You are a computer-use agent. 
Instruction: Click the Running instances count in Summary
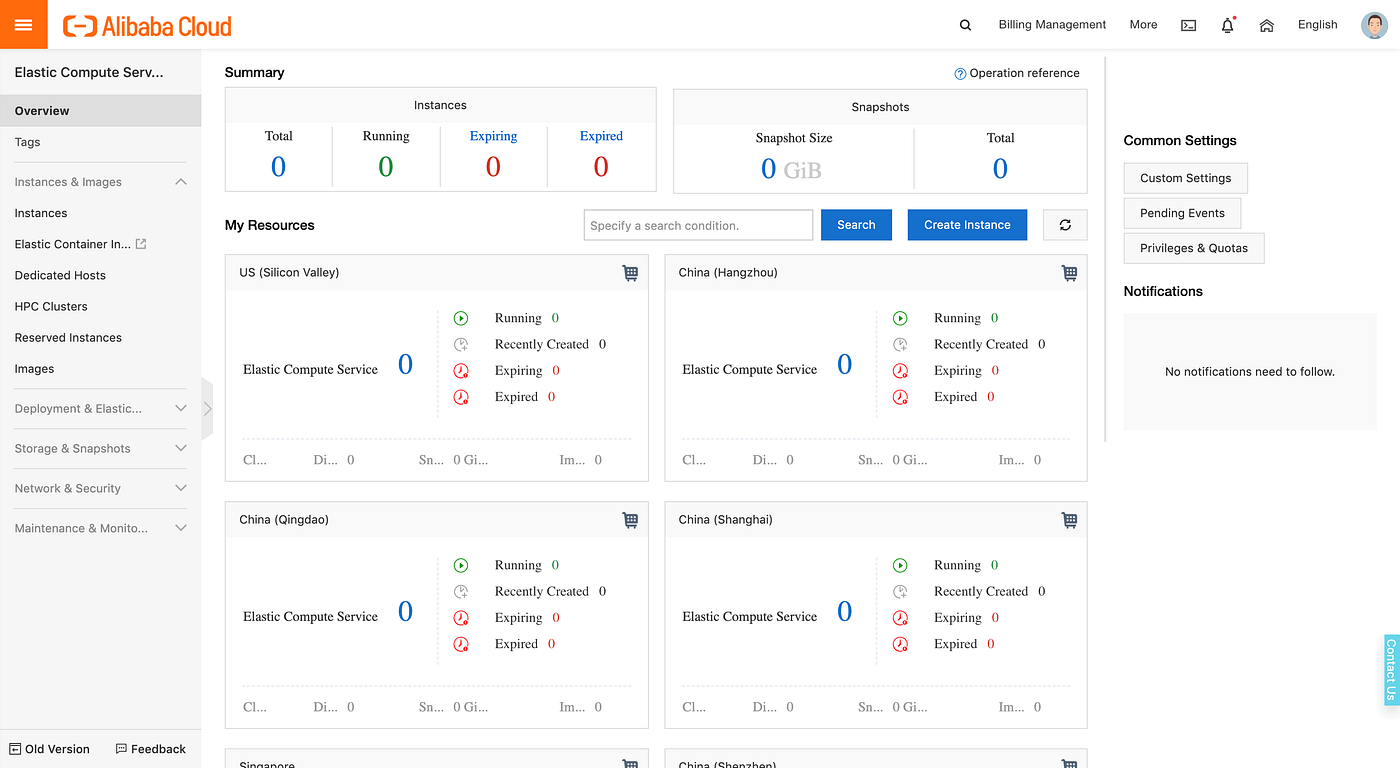(386, 167)
